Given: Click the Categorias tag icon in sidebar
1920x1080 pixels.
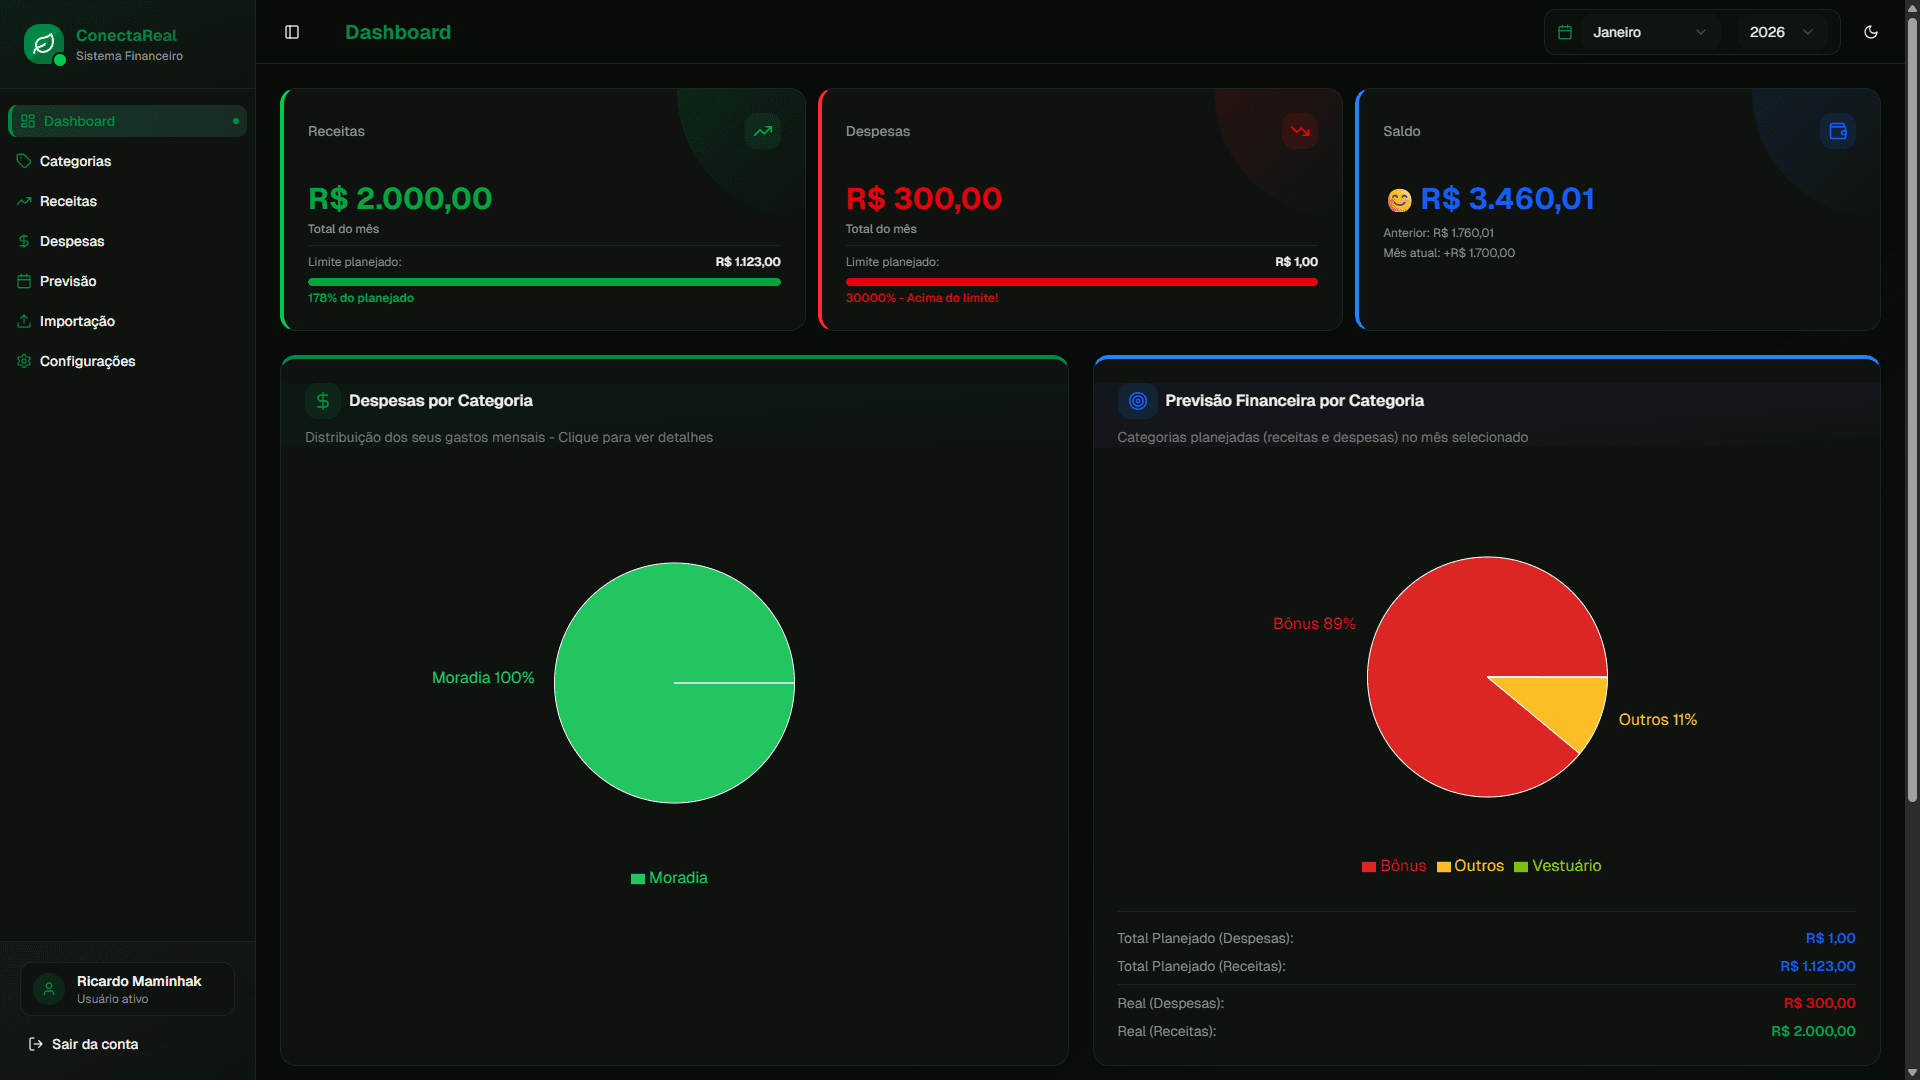Looking at the screenshot, I should click(24, 161).
